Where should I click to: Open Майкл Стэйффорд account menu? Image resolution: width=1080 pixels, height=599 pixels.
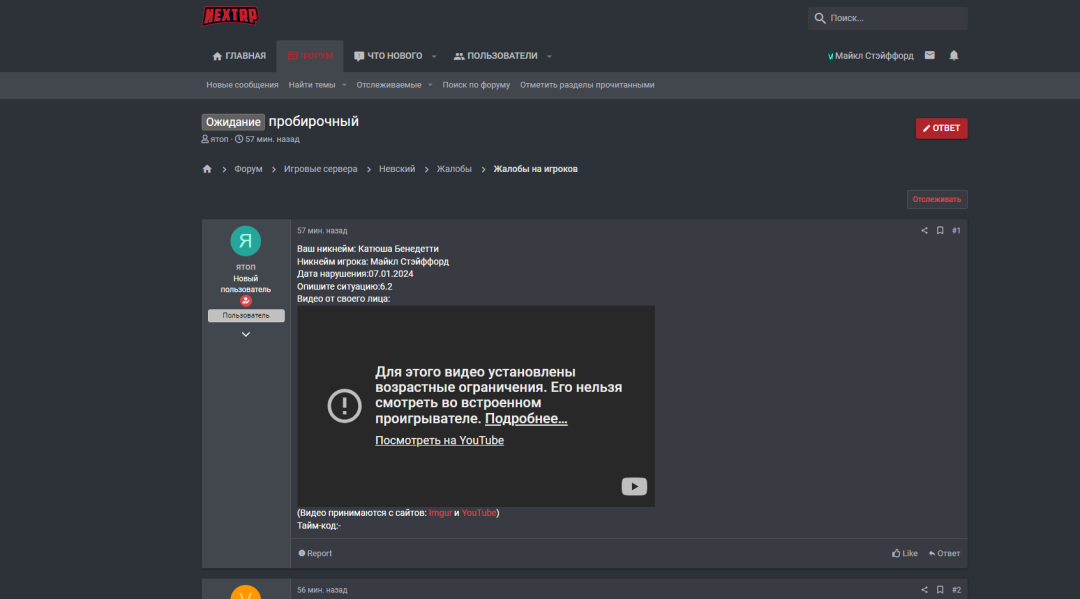[871, 56]
